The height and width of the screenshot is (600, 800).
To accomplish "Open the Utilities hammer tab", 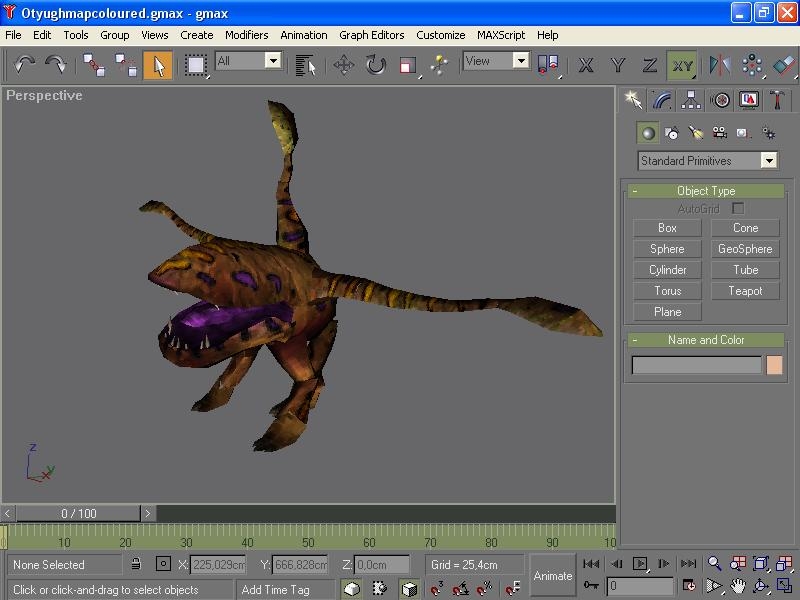I will click(777, 100).
